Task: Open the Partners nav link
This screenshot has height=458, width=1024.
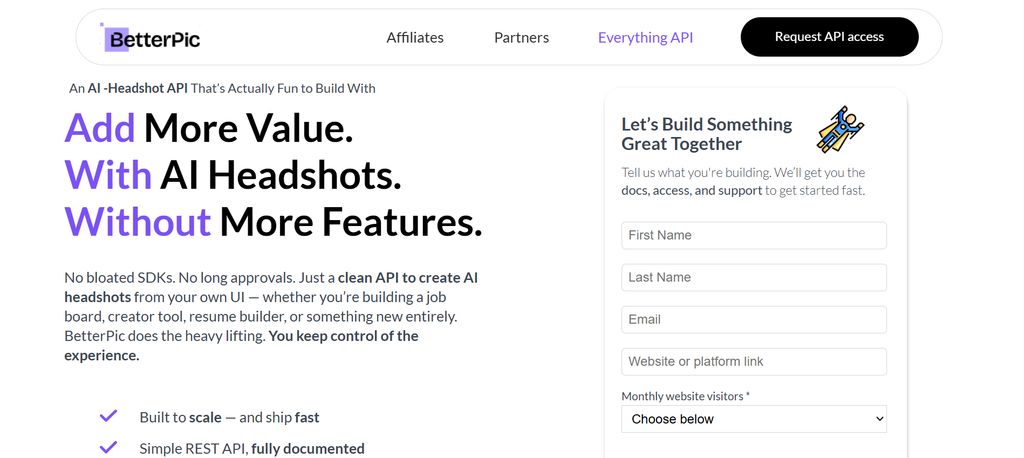Action: pyautogui.click(x=521, y=38)
